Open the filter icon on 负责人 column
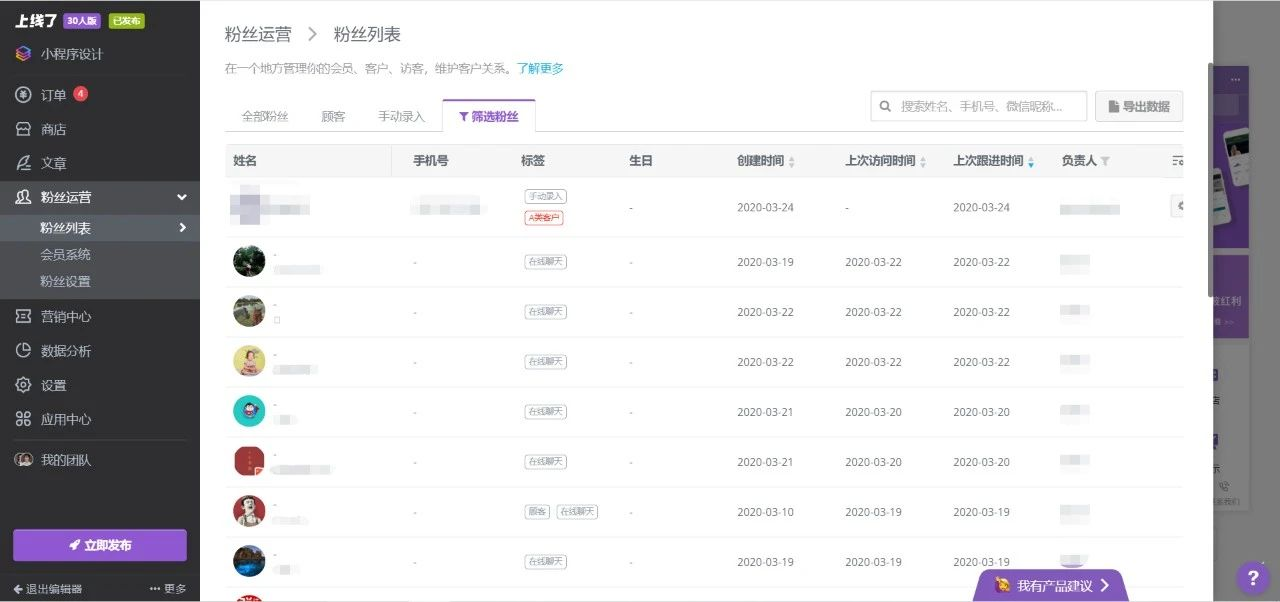1280x602 pixels. coord(1107,161)
